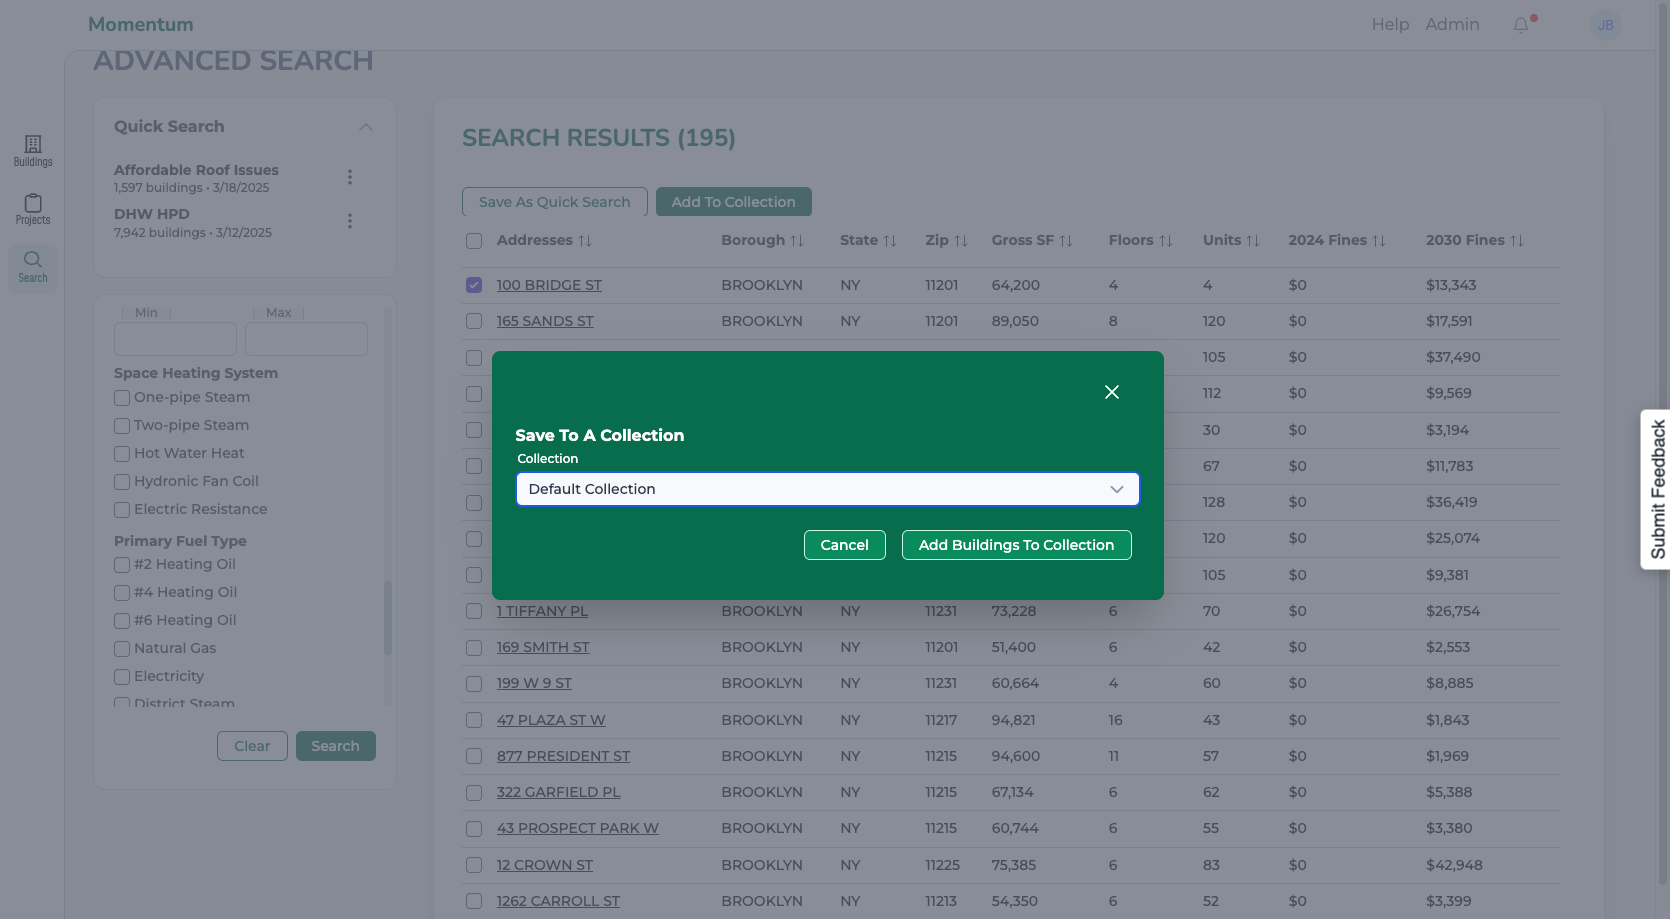Sort by Units column arrows
The height and width of the screenshot is (919, 1670).
tap(1253, 241)
